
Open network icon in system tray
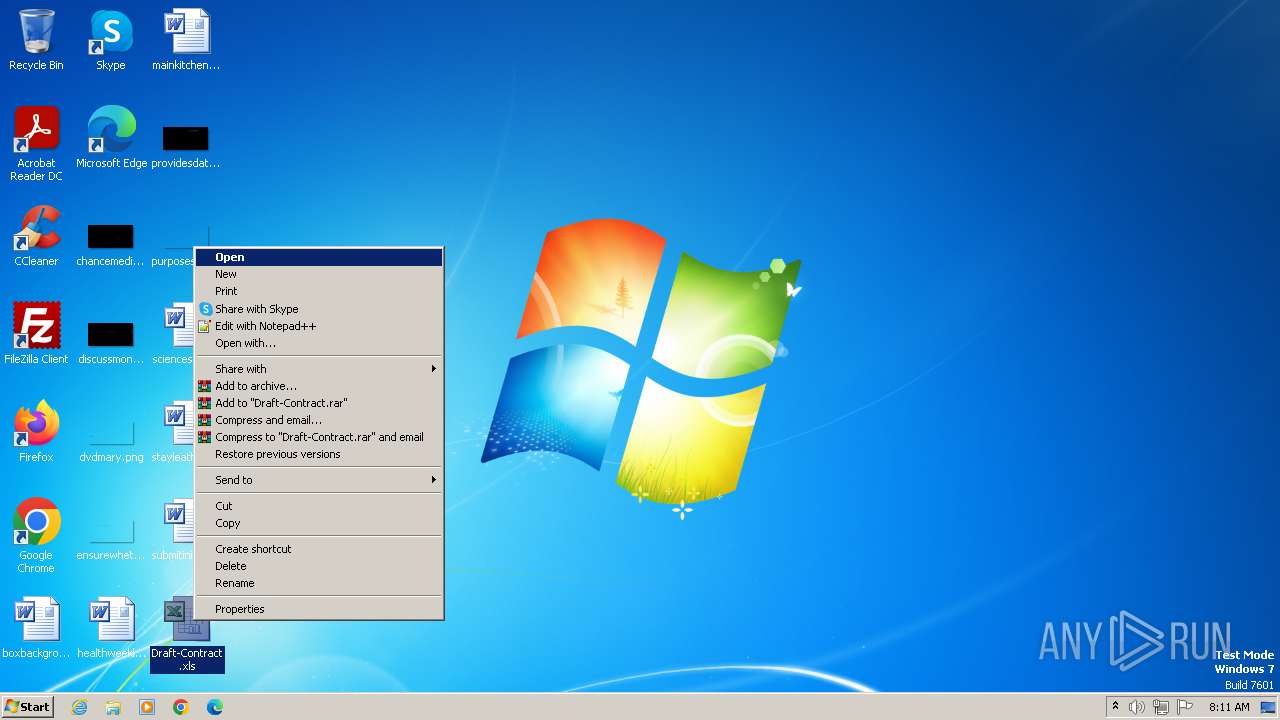(1161, 707)
